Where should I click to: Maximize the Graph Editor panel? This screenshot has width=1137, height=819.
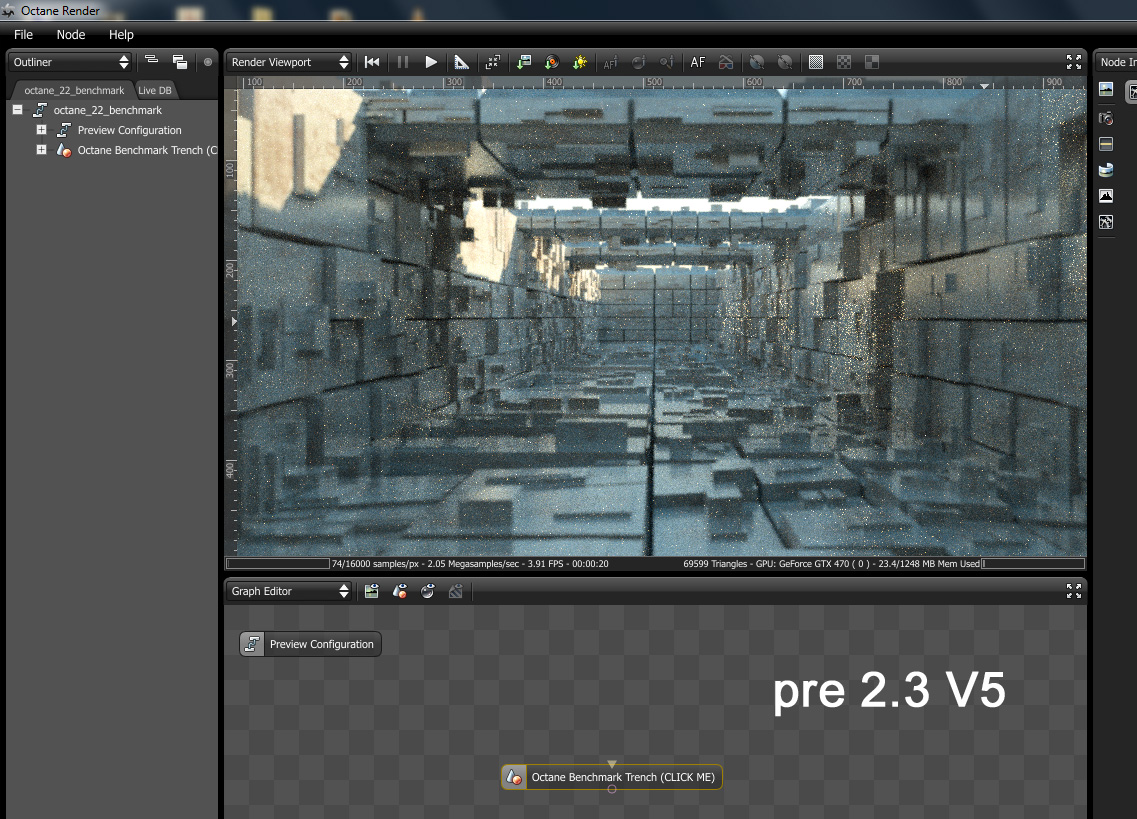click(x=1074, y=591)
